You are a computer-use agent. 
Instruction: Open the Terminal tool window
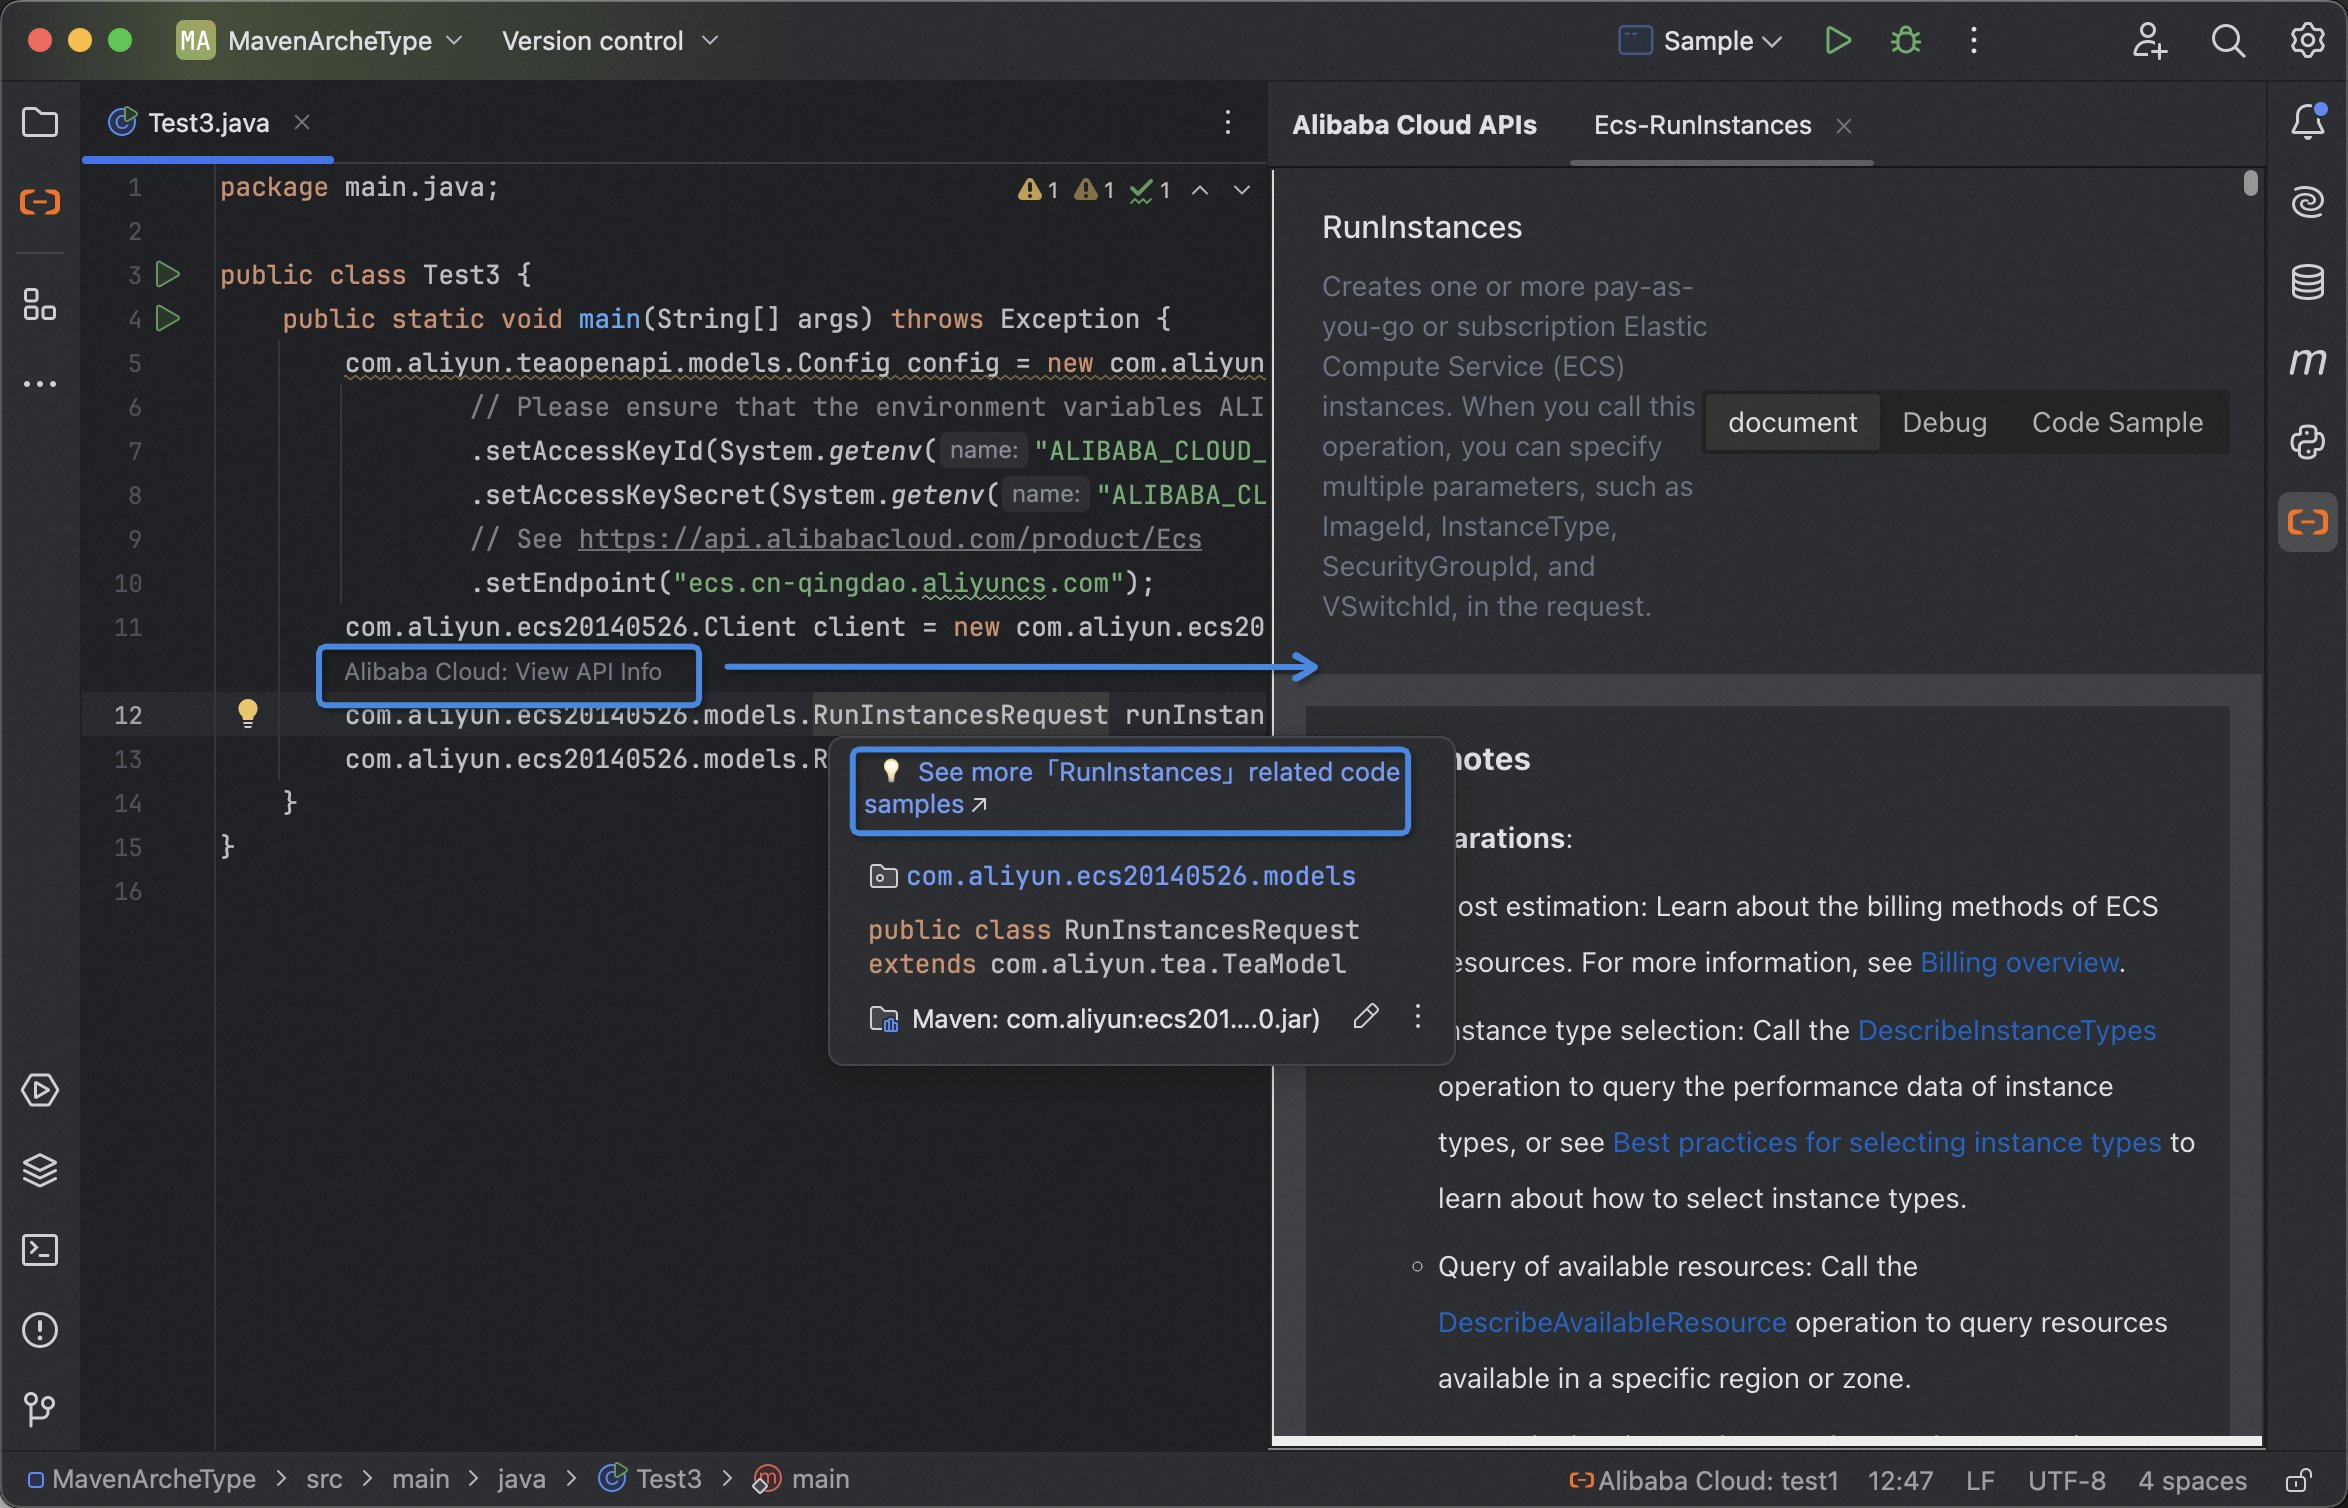[x=40, y=1250]
